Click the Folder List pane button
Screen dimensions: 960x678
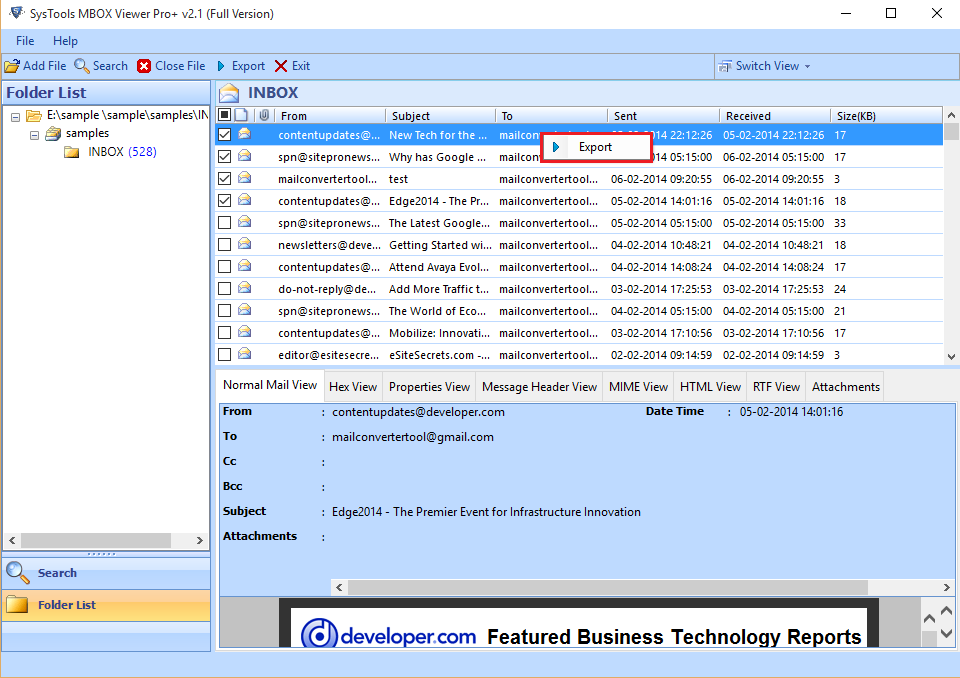[x=106, y=605]
